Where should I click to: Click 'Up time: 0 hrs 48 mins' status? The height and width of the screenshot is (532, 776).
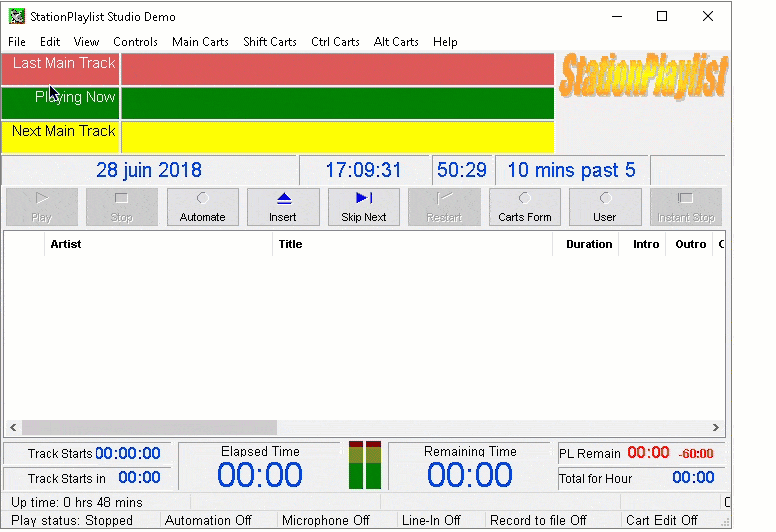(x=77, y=503)
